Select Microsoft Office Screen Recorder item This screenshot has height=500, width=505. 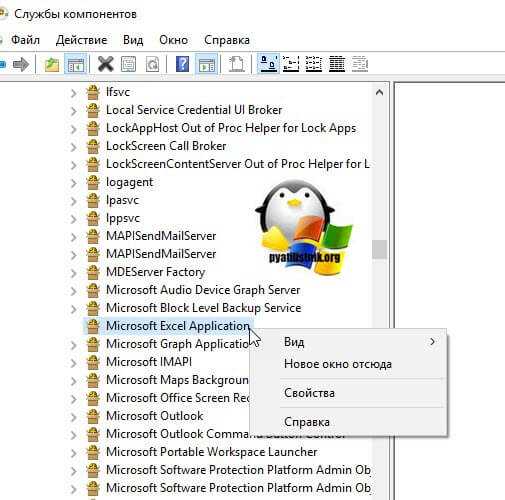tap(178, 398)
